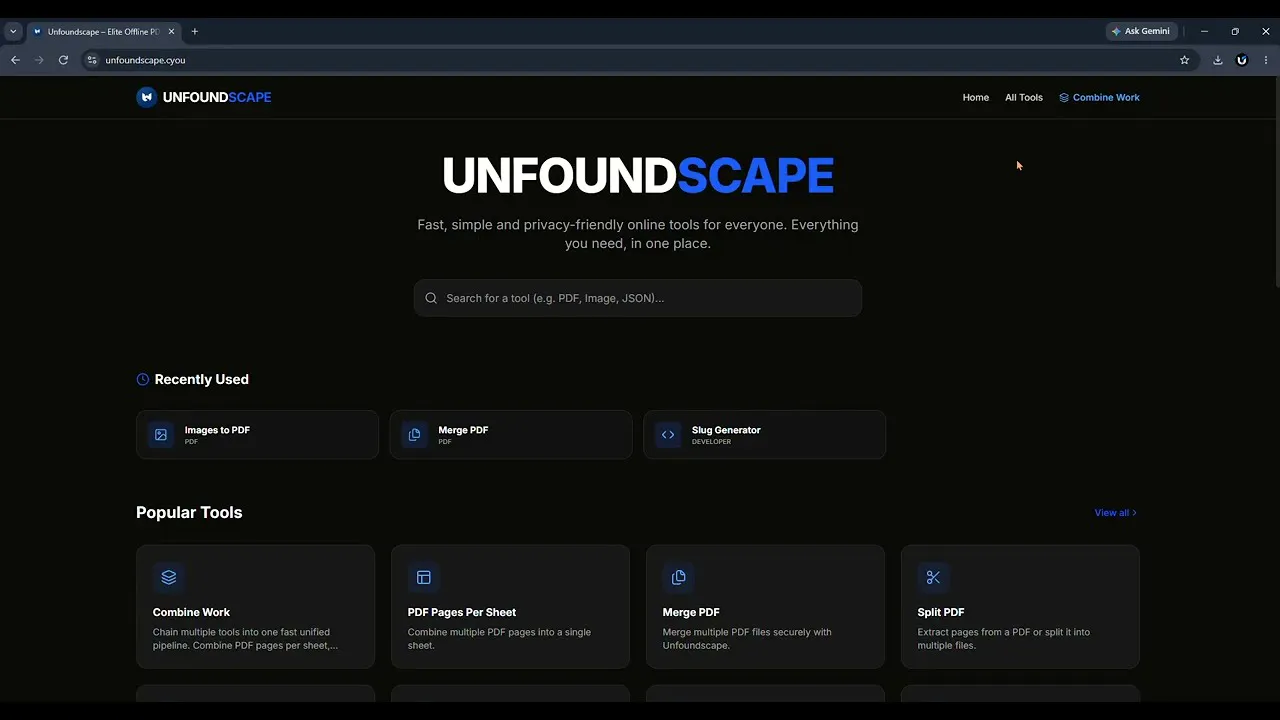The width and height of the screenshot is (1280, 720).
Task: Click the clock icon next to Recently Used
Action: [143, 379]
